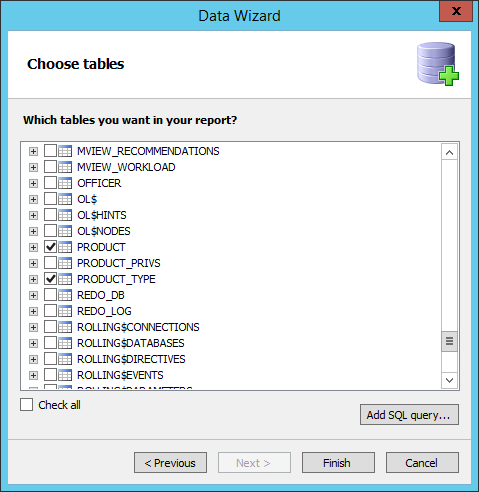The width and height of the screenshot is (479, 492).
Task: Click the MVIEW_WORKLOAD table icon
Action: (65, 167)
